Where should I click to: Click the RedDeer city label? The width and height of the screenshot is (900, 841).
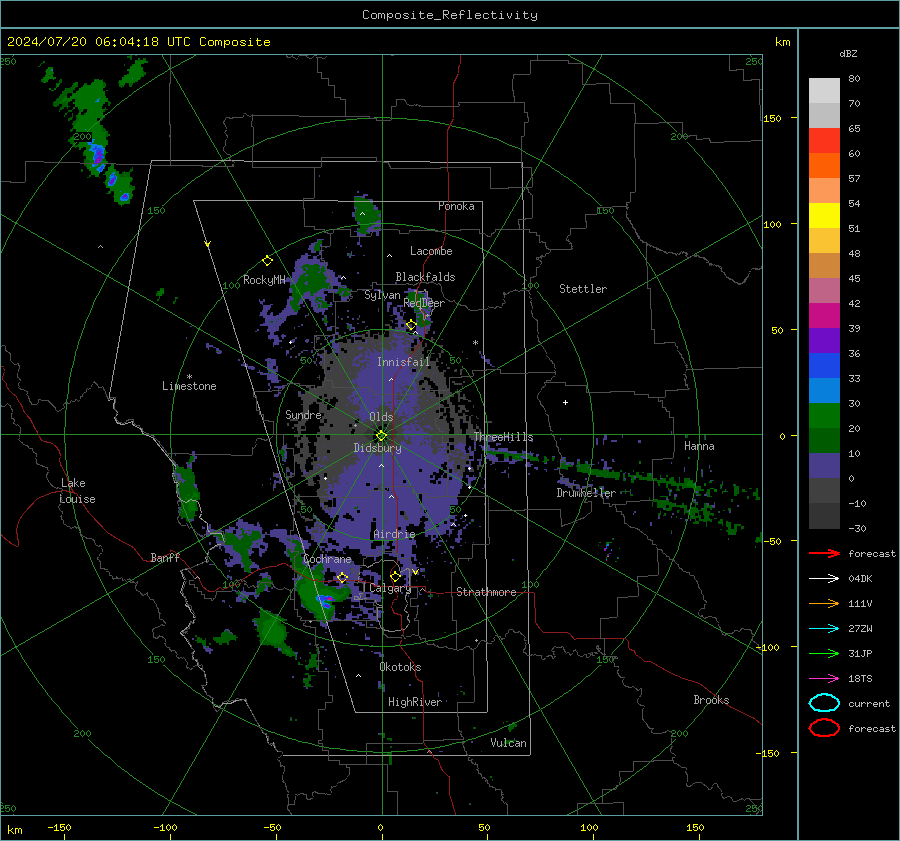pyautogui.click(x=424, y=303)
